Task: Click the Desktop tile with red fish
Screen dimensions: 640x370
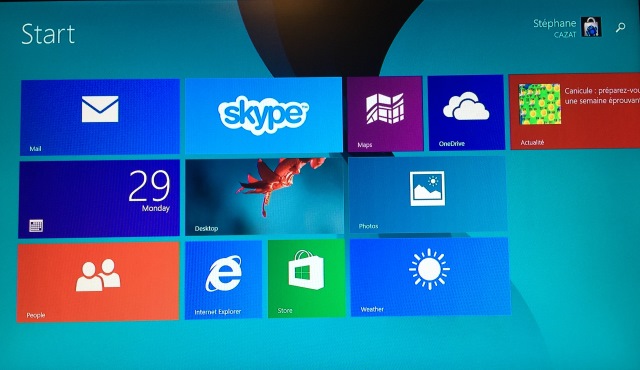Action: [x=264, y=197]
